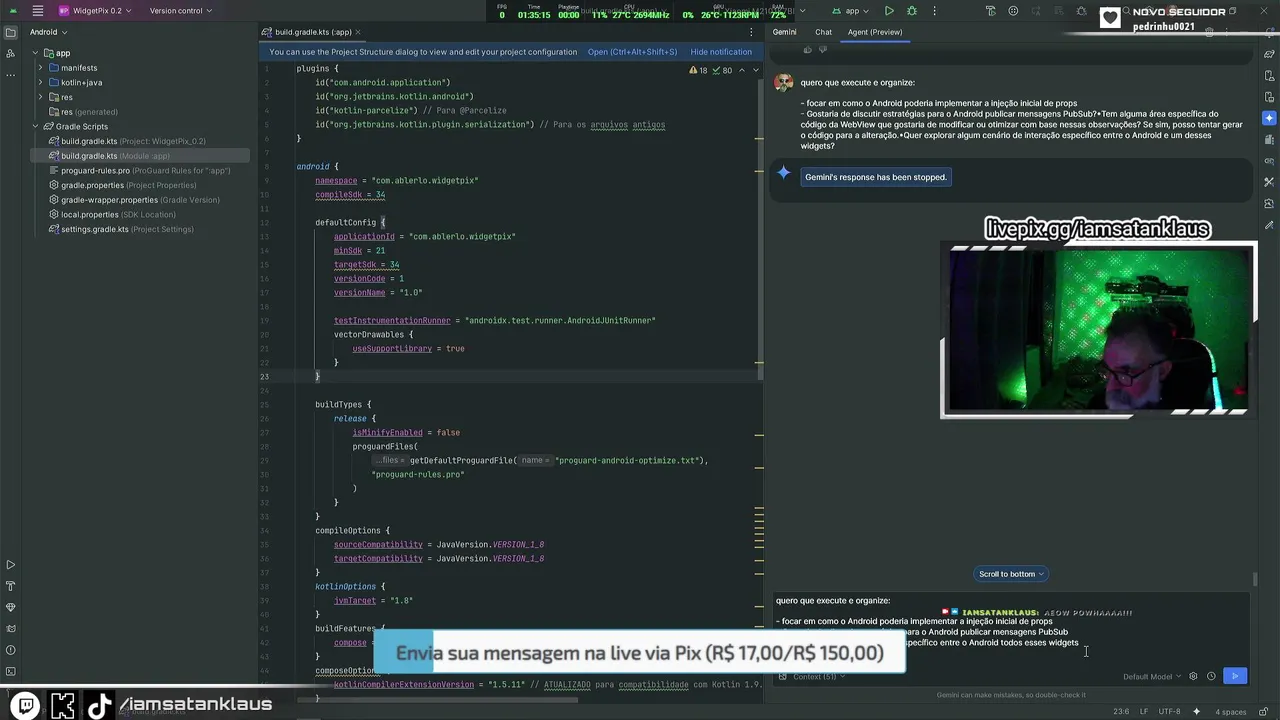Thumbs down the Gemini response
1280x720 pixels.
click(x=823, y=49)
